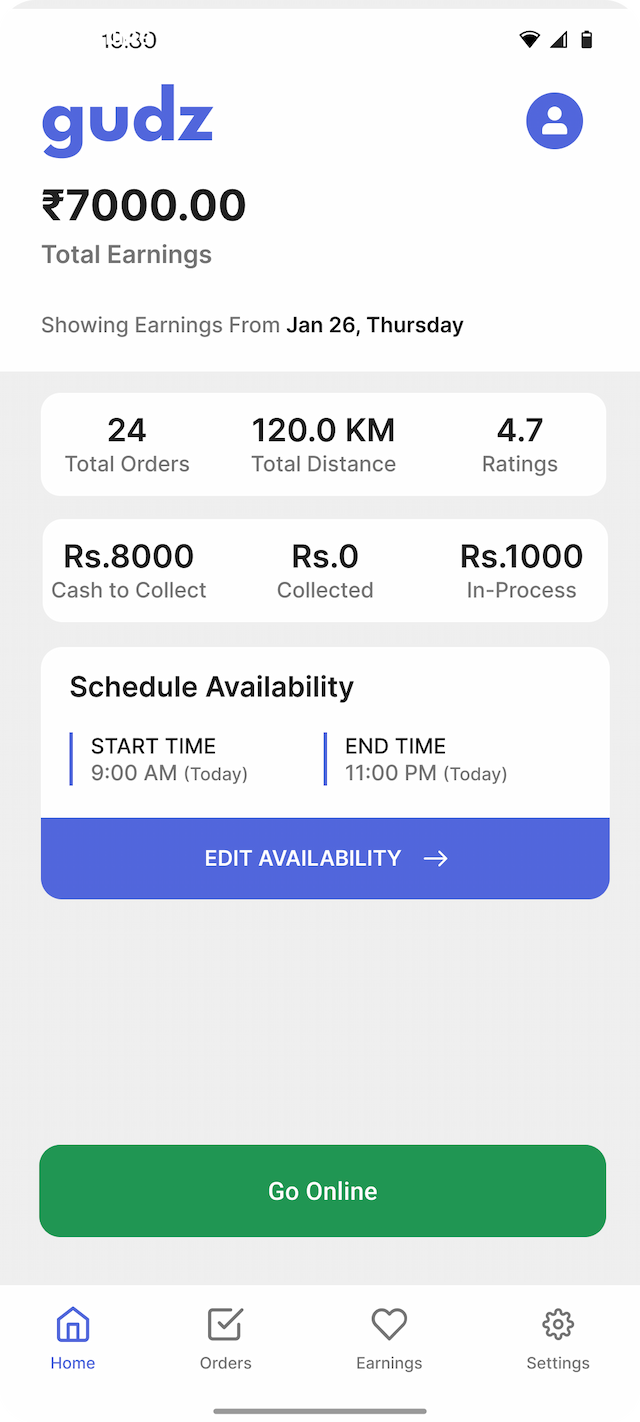This screenshot has width=640, height=1422.
Task: Open the user profile icon
Action: [554, 121]
